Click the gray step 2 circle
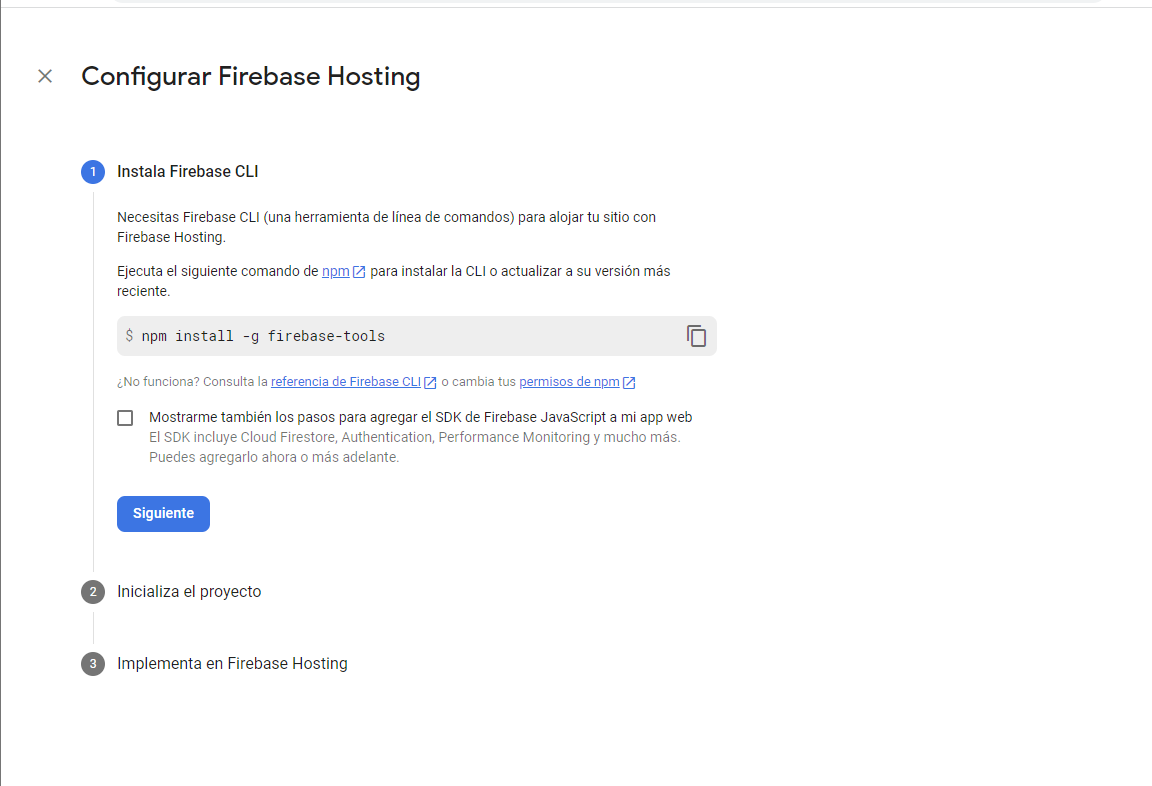Viewport: 1152px width, 786px height. coord(93,591)
